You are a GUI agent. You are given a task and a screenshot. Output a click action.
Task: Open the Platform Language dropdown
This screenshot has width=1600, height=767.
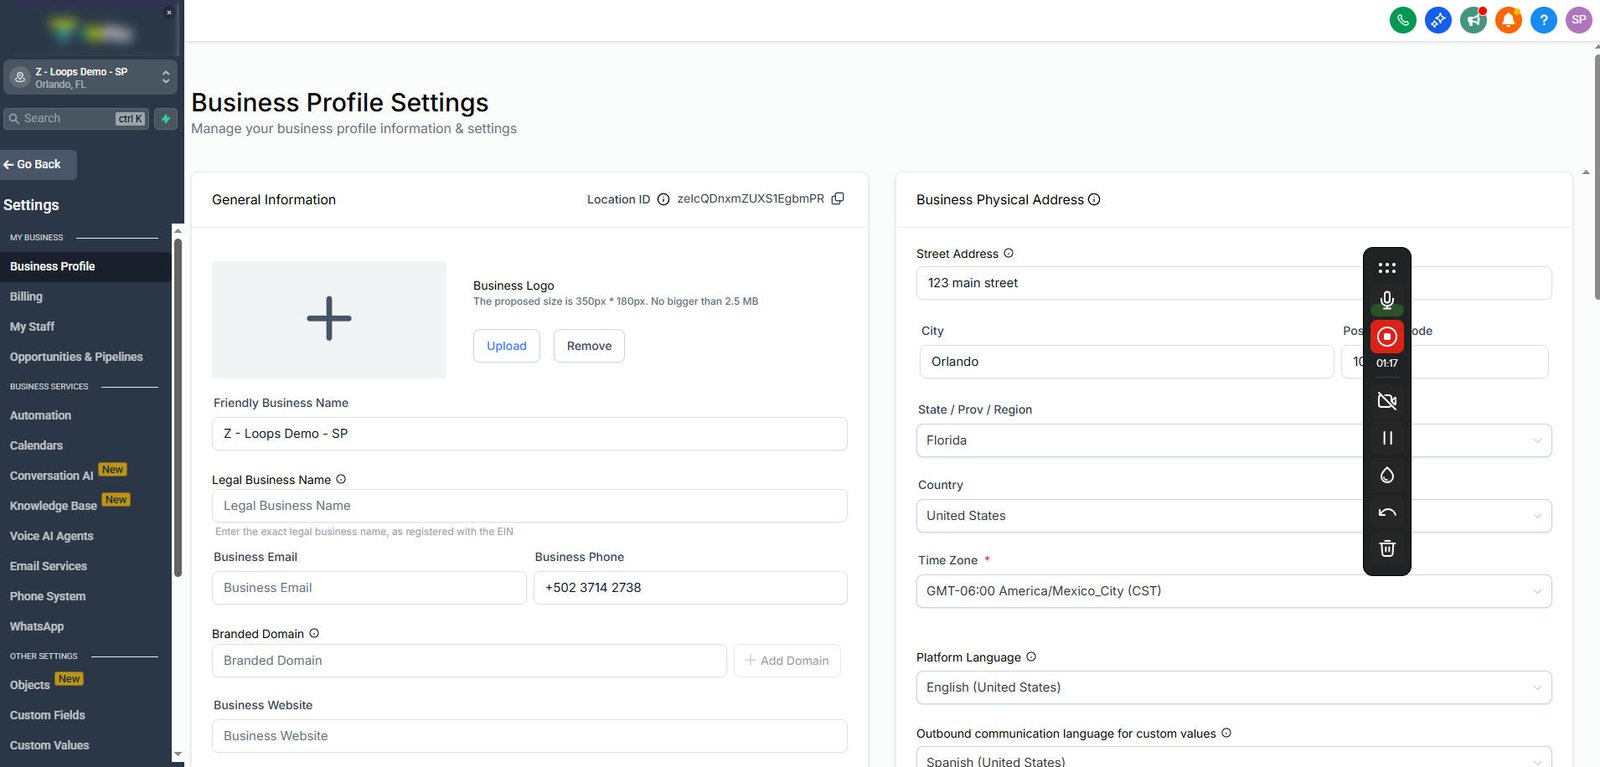(x=1234, y=687)
